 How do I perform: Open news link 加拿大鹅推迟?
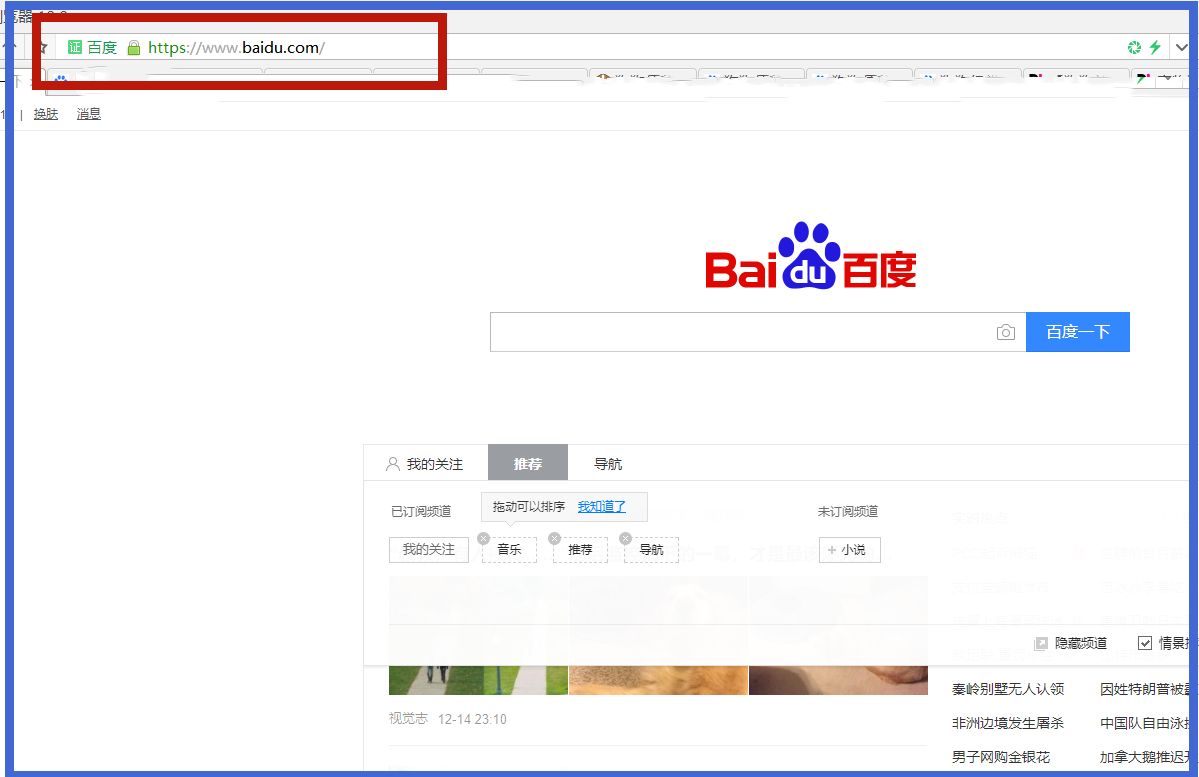coord(1145,757)
